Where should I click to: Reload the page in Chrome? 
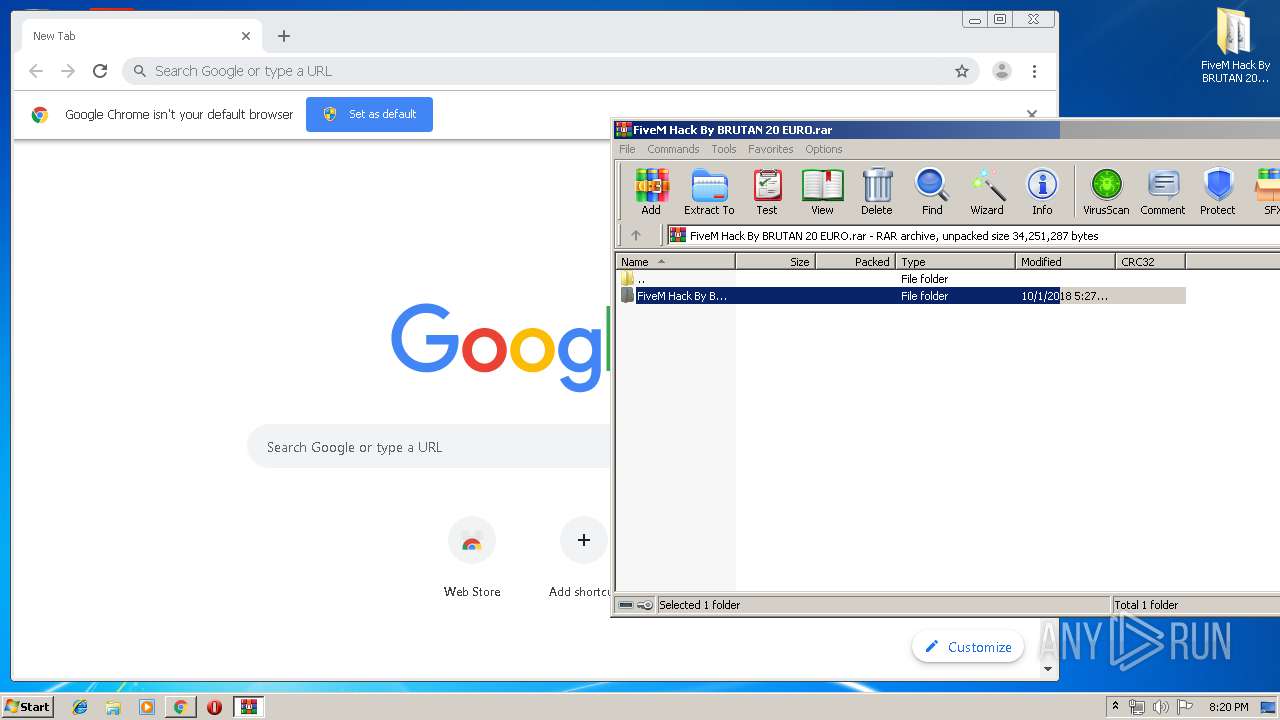[x=100, y=71]
